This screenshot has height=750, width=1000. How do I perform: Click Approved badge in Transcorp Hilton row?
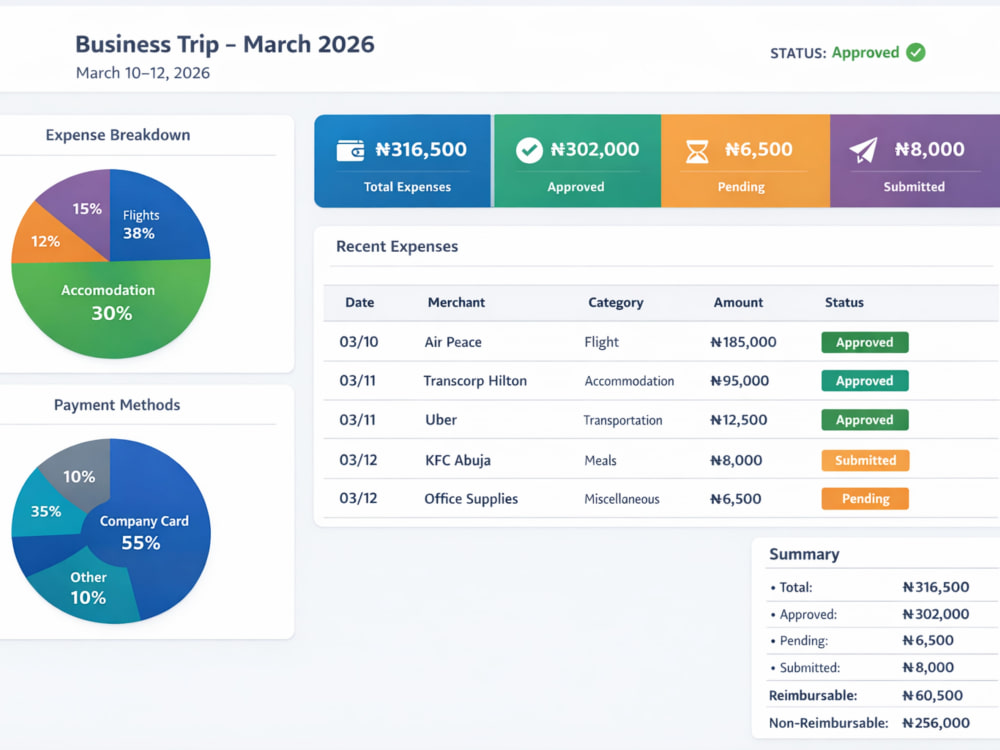click(865, 381)
